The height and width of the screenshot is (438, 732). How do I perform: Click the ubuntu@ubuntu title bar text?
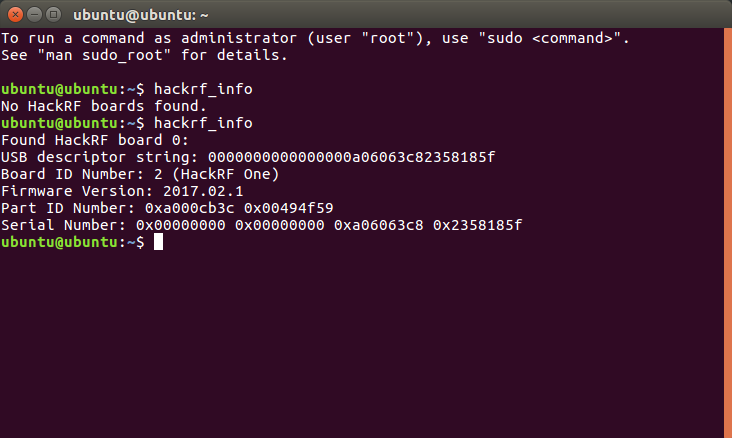[141, 15]
